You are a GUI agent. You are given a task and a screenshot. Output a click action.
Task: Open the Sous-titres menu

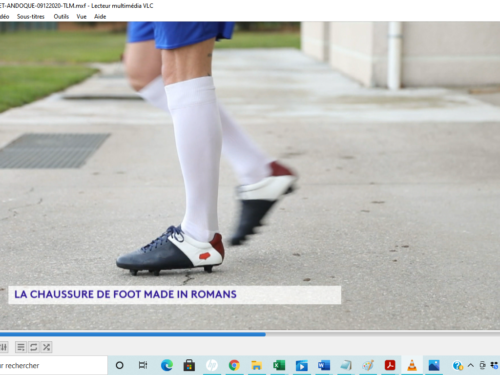pyautogui.click(x=31, y=16)
